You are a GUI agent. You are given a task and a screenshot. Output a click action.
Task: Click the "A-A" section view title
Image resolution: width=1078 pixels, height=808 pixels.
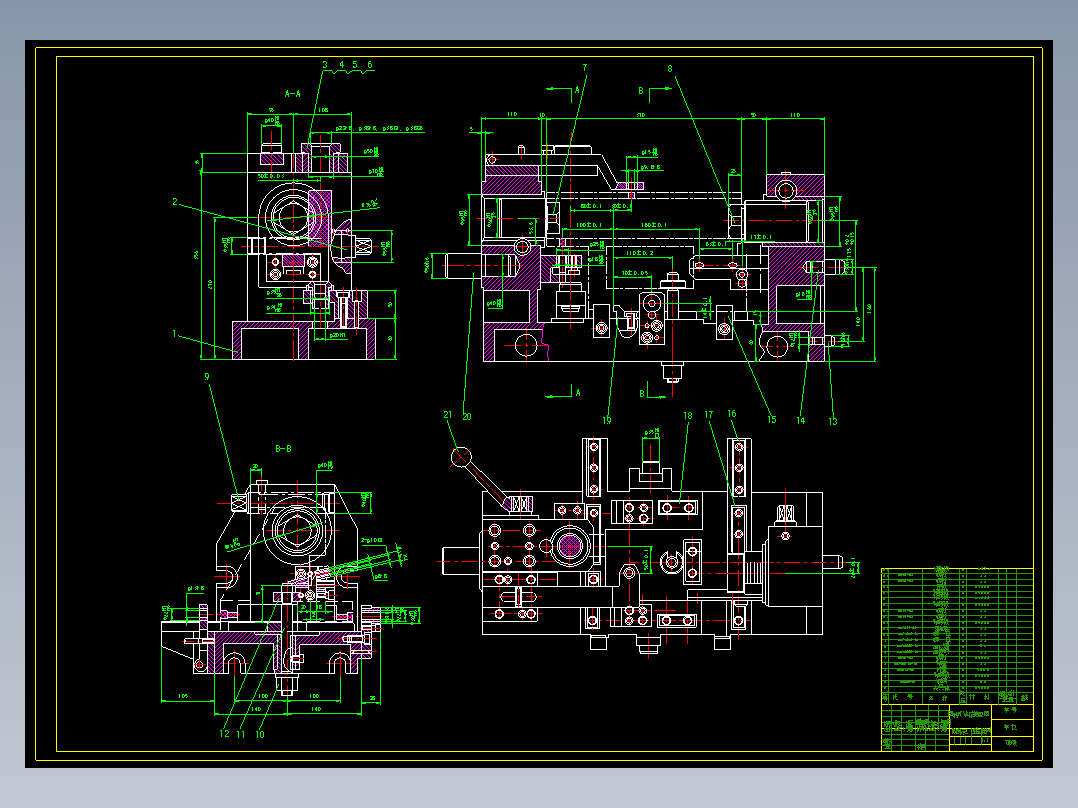[x=293, y=94]
